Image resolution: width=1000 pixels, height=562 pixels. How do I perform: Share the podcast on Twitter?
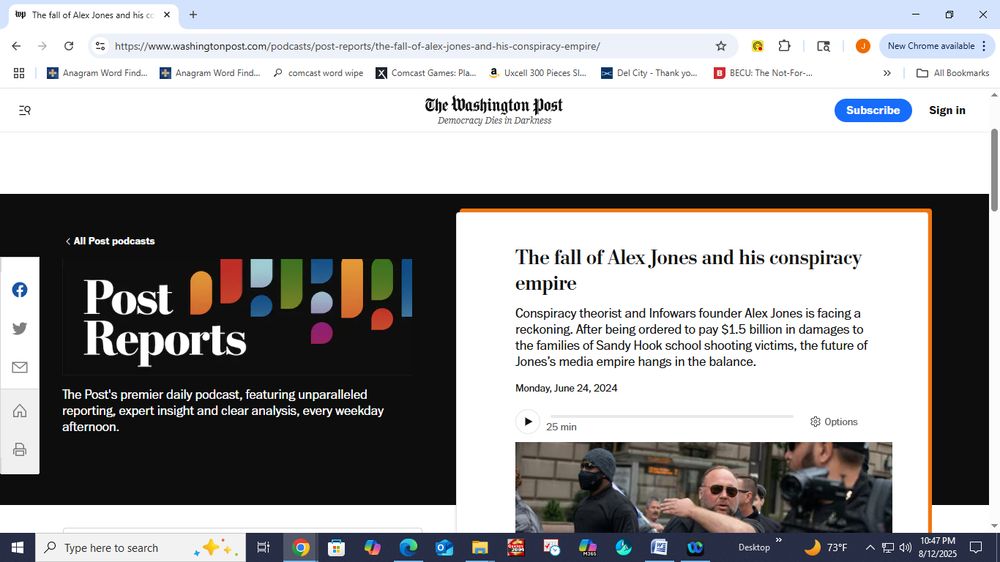pyautogui.click(x=20, y=329)
